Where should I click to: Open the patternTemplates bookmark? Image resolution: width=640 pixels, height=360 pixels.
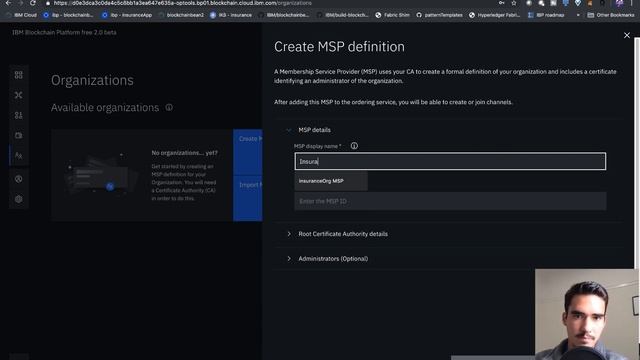[x=439, y=15]
